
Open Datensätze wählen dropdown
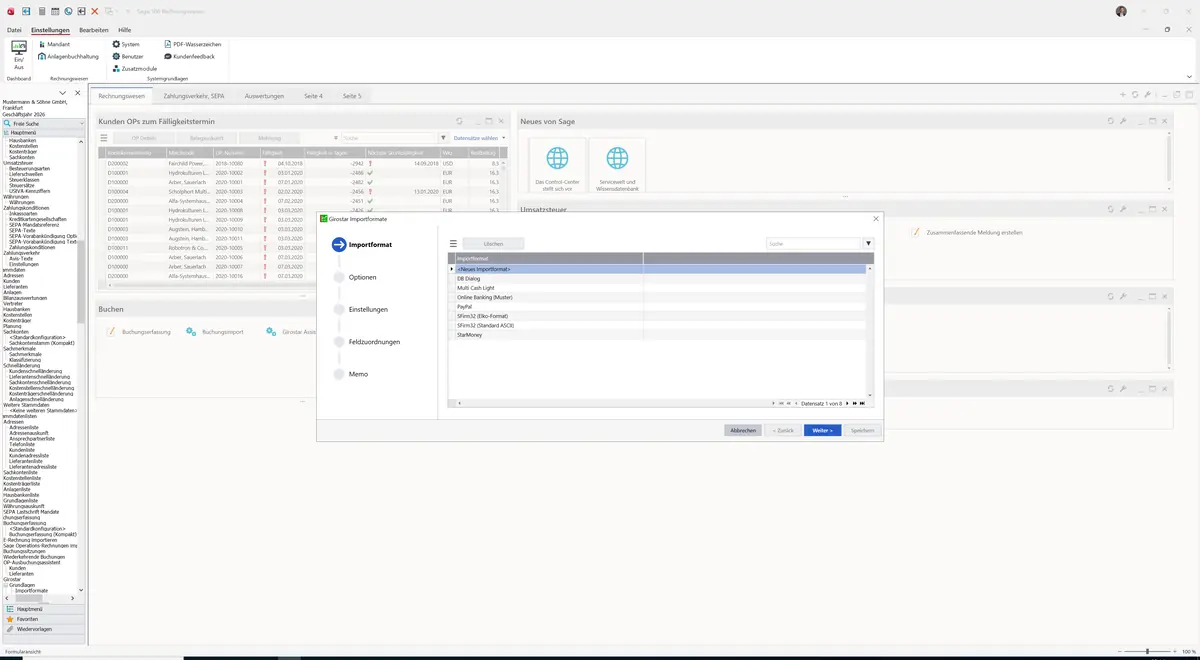click(x=480, y=138)
